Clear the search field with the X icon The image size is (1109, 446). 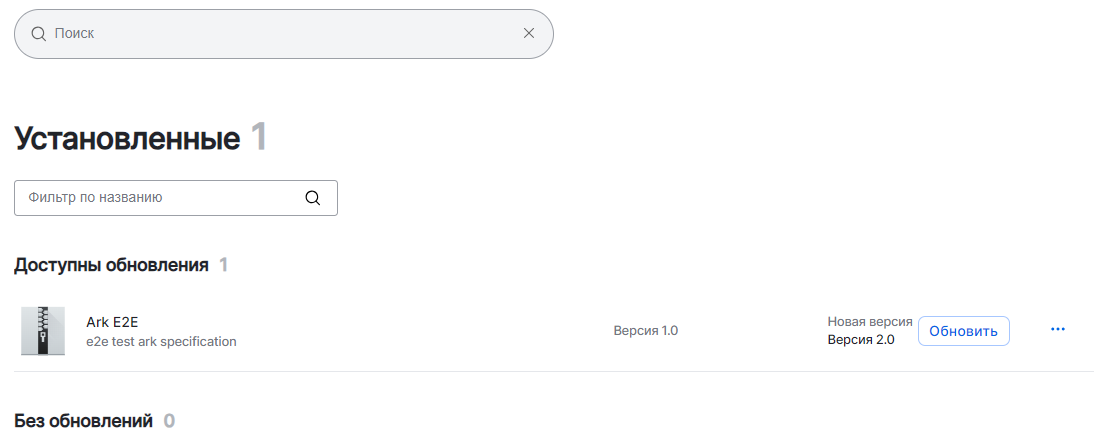[x=529, y=34]
